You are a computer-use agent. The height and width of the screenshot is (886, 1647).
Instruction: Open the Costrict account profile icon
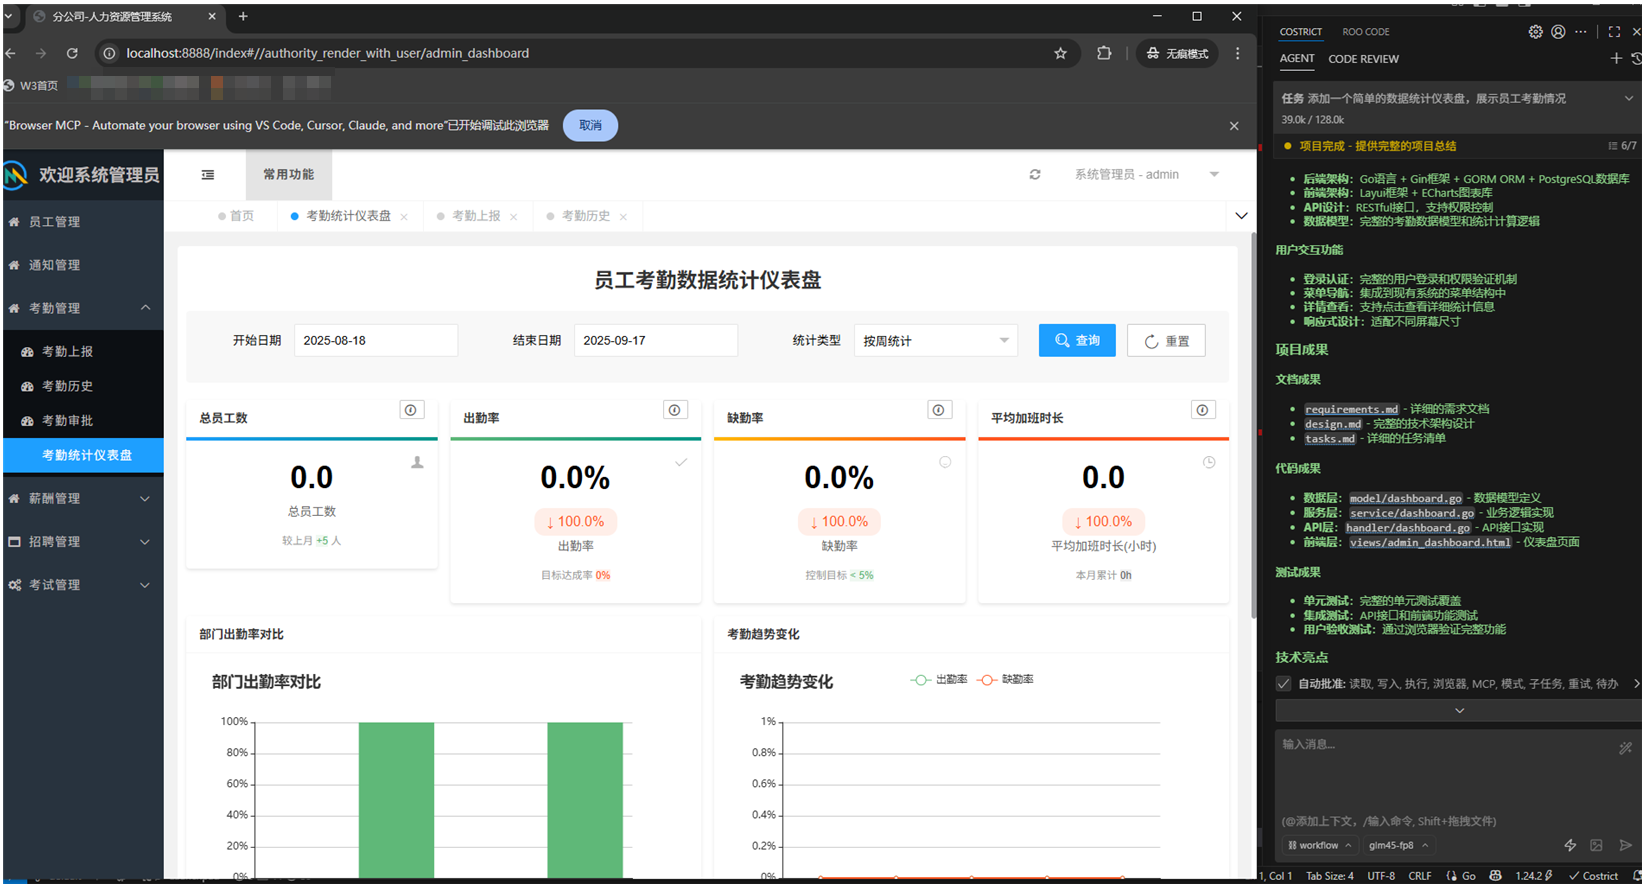1558,32
